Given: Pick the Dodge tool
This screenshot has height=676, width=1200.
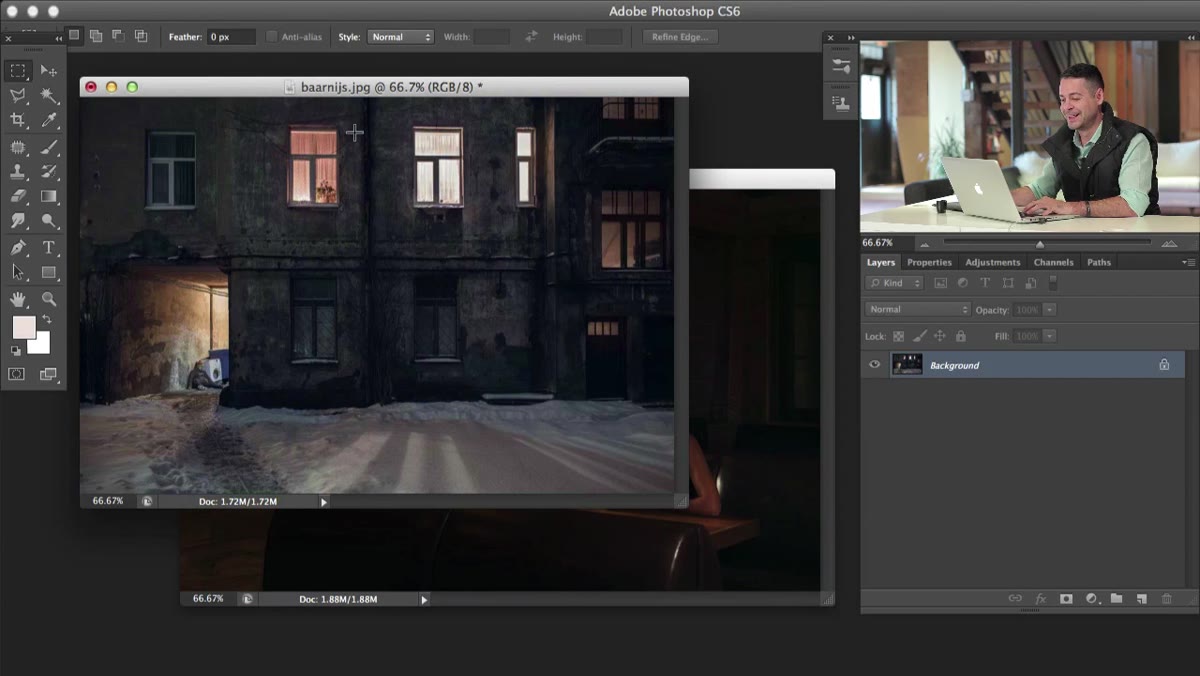Looking at the screenshot, I should pos(48,222).
